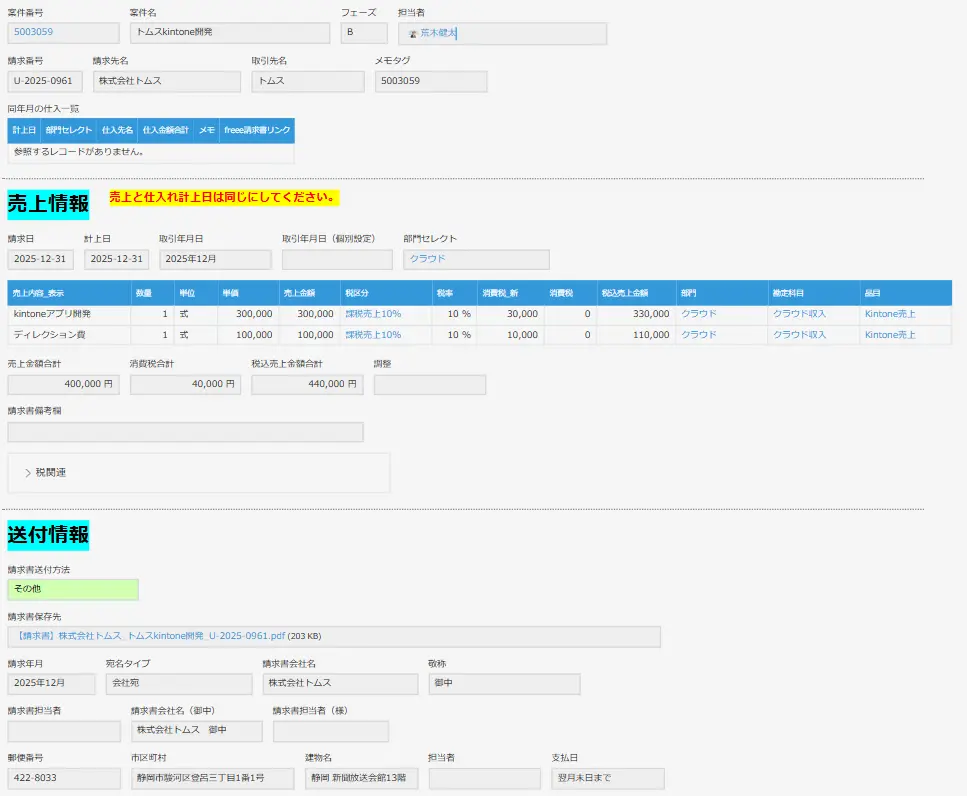Click the 取引年月日(個別設定) field
Image resolution: width=967 pixels, height=796 pixels.
point(337,260)
